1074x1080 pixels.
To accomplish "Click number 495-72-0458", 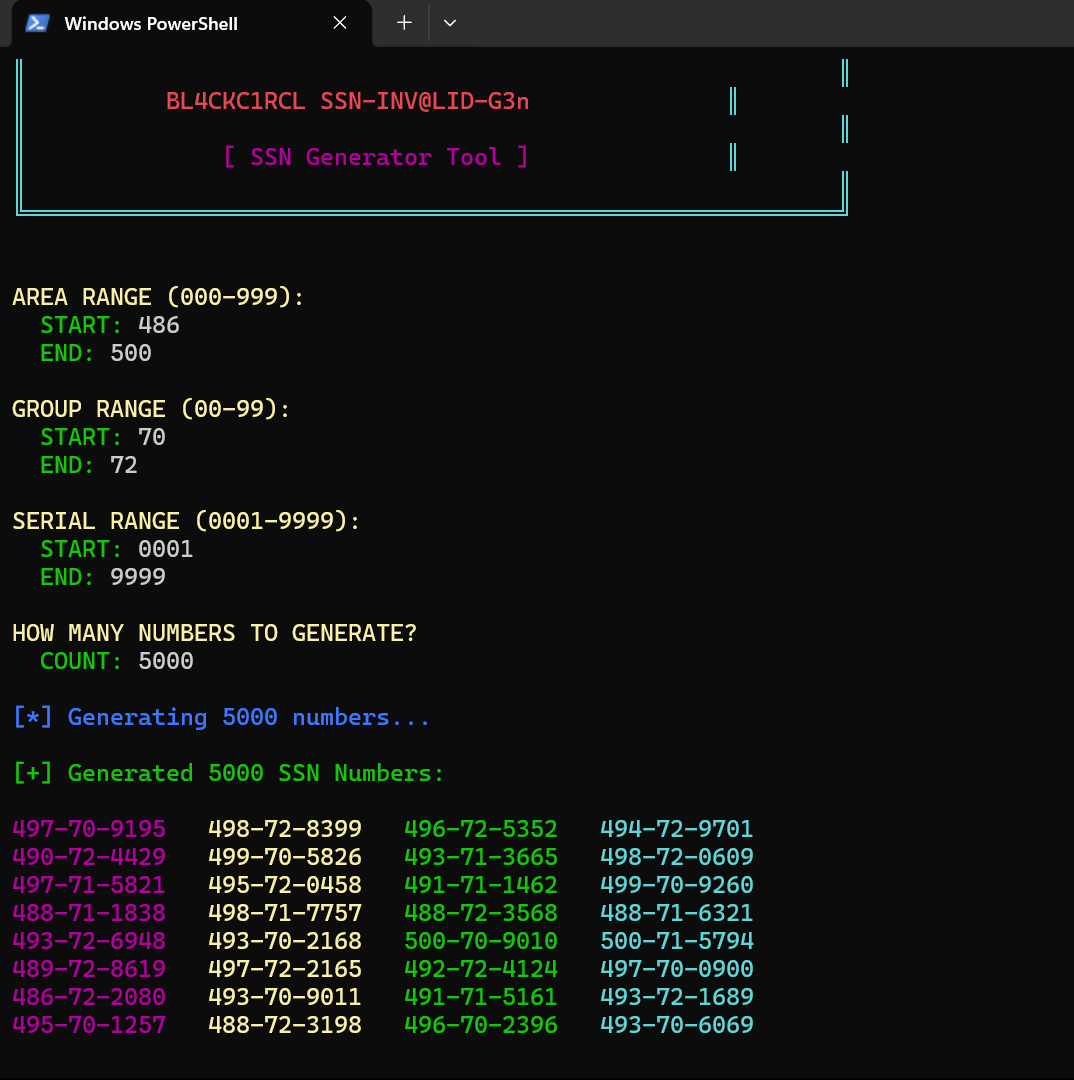I will [285, 885].
